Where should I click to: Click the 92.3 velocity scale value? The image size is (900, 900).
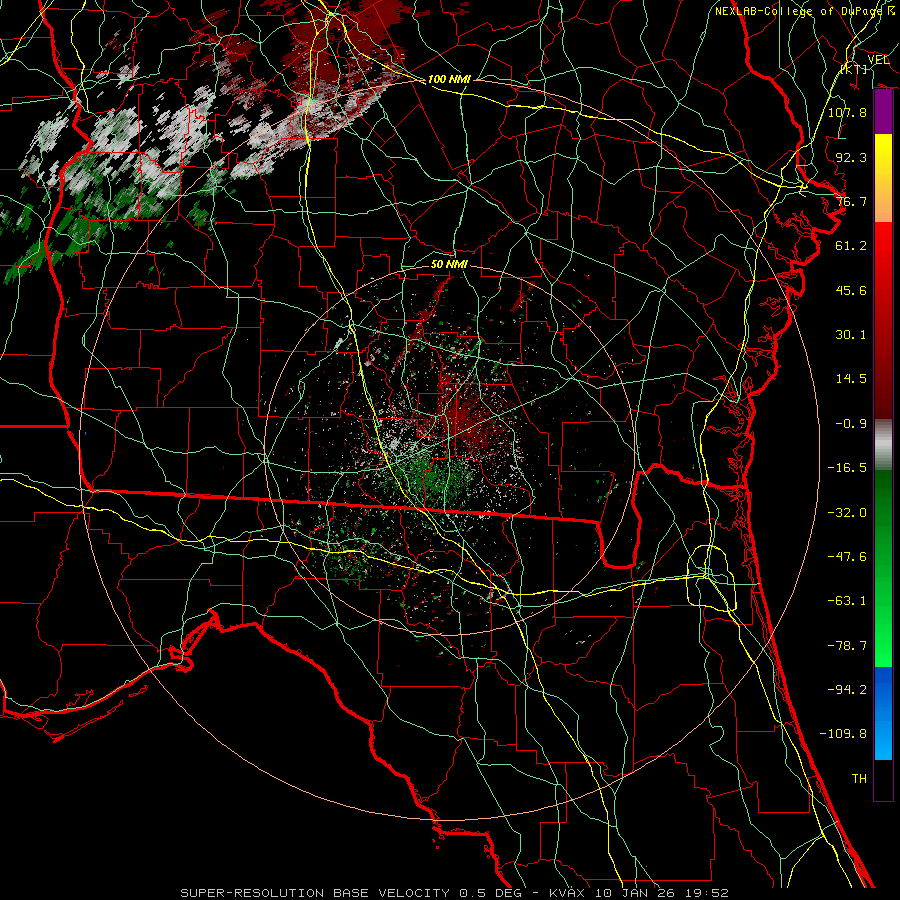(x=851, y=157)
